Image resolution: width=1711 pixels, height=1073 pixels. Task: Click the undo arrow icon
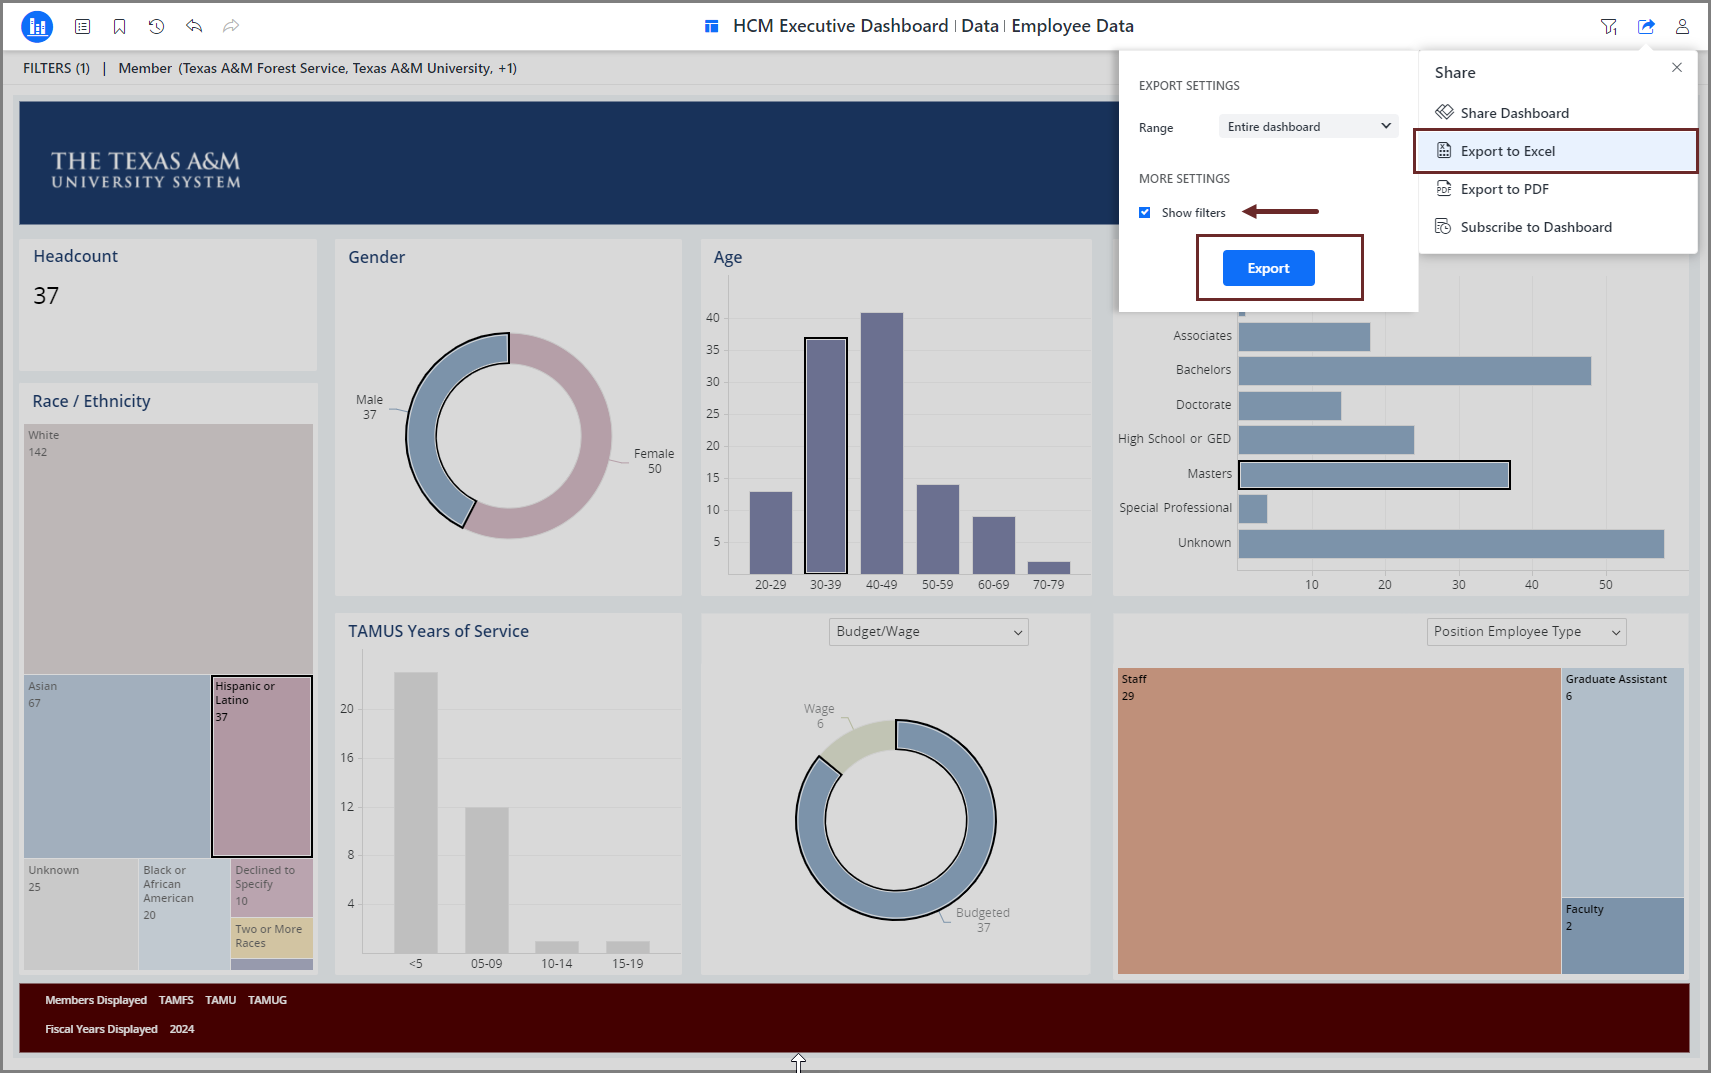194,27
